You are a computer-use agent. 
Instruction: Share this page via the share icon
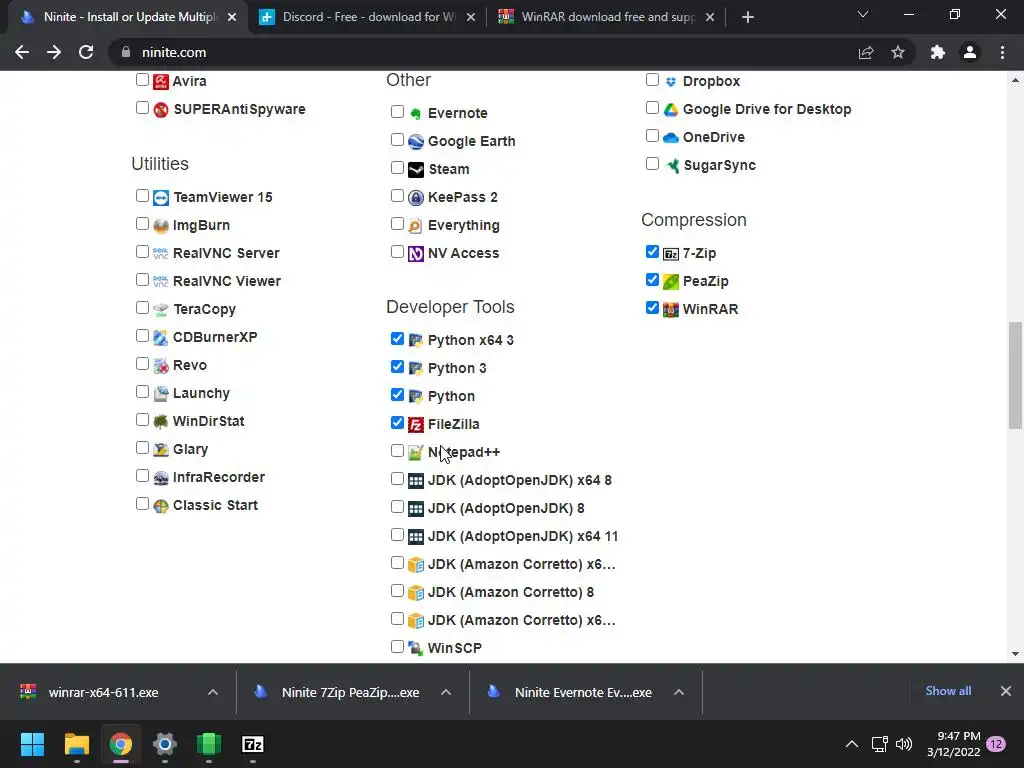(x=866, y=52)
